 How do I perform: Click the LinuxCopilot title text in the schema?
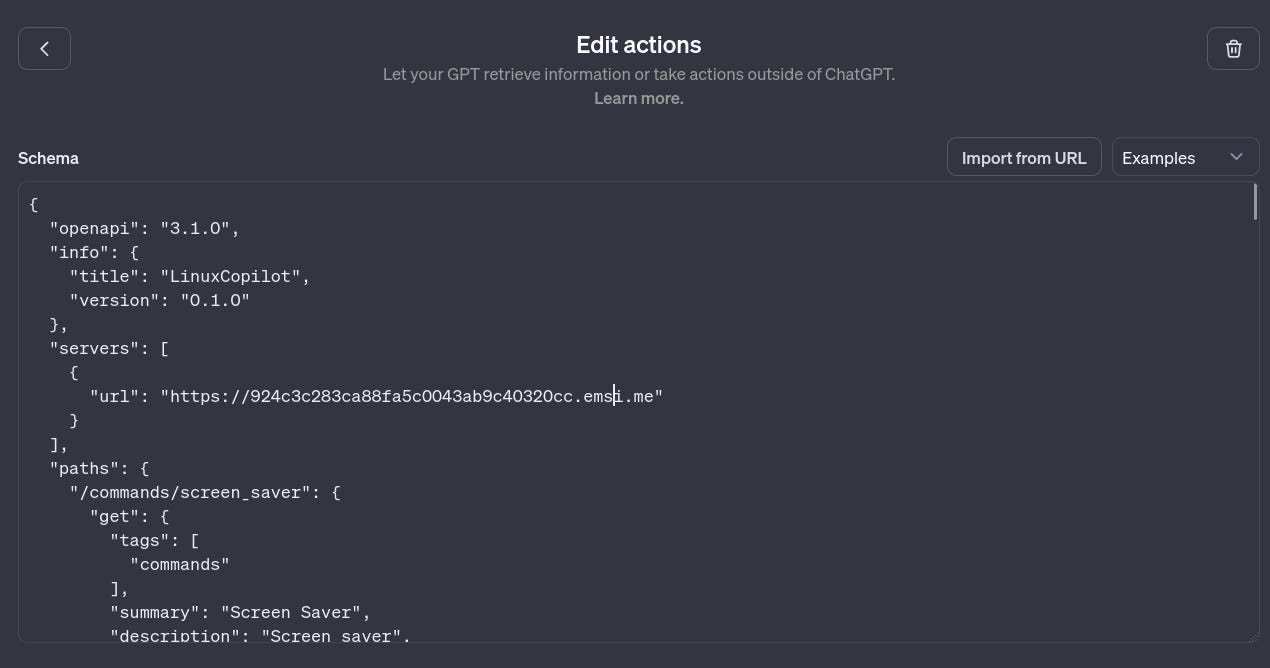[235, 276]
